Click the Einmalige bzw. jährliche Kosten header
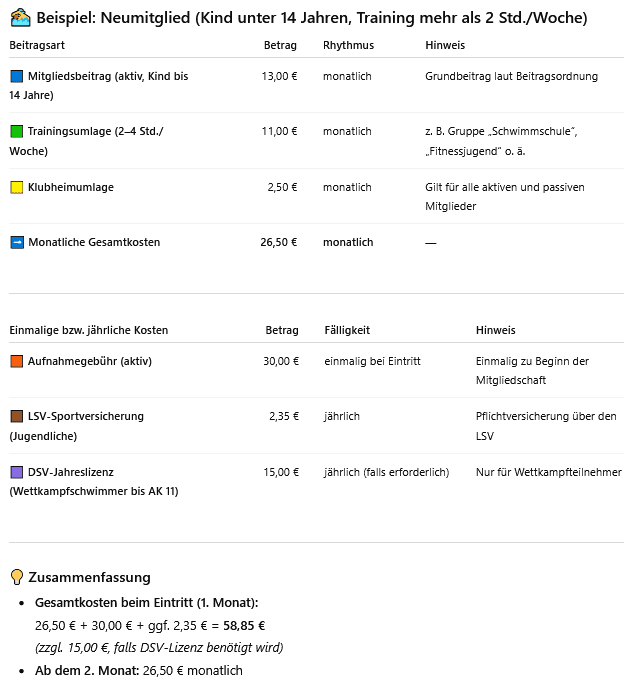625x687 pixels. pos(89,330)
